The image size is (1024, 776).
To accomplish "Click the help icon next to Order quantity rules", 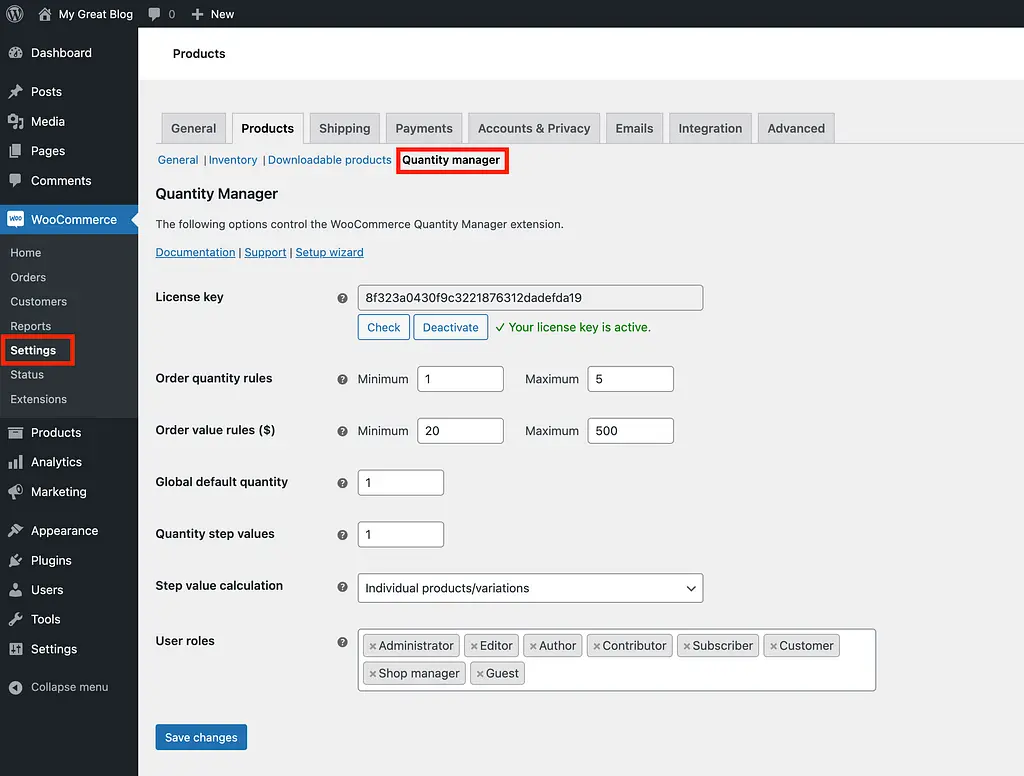I will 342,380.
